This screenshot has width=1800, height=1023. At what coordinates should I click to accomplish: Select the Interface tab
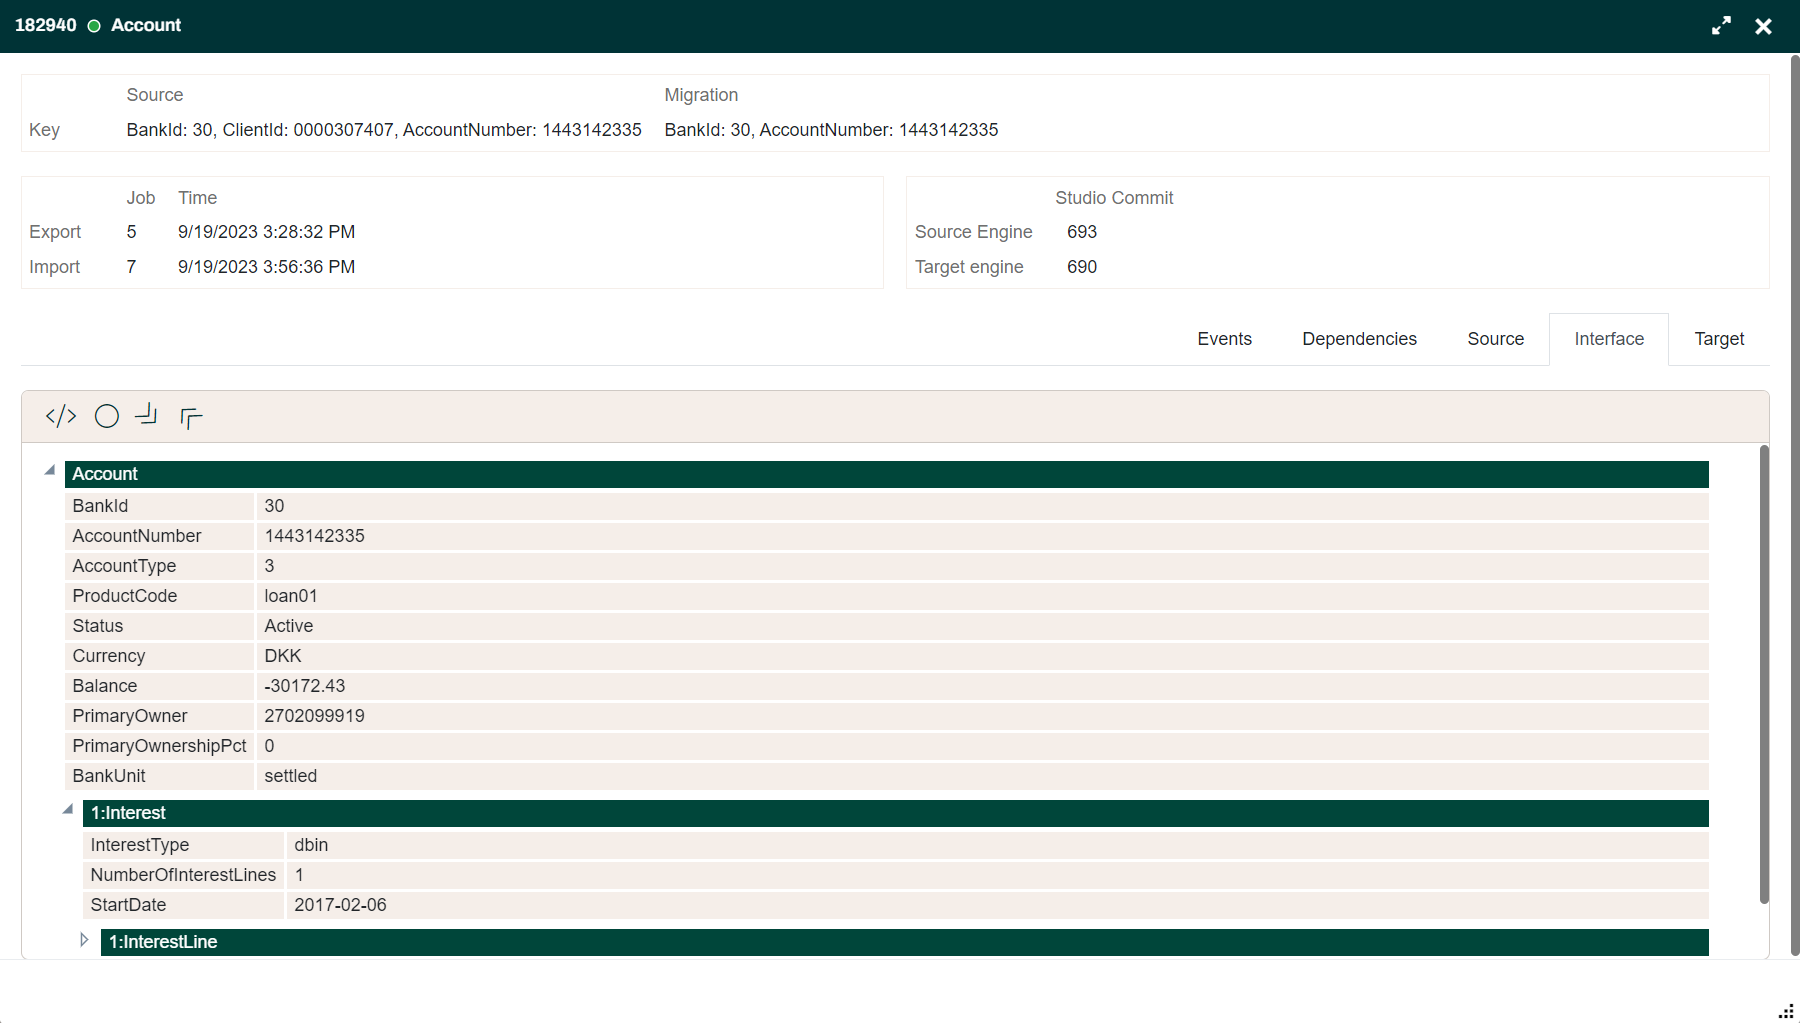point(1608,339)
